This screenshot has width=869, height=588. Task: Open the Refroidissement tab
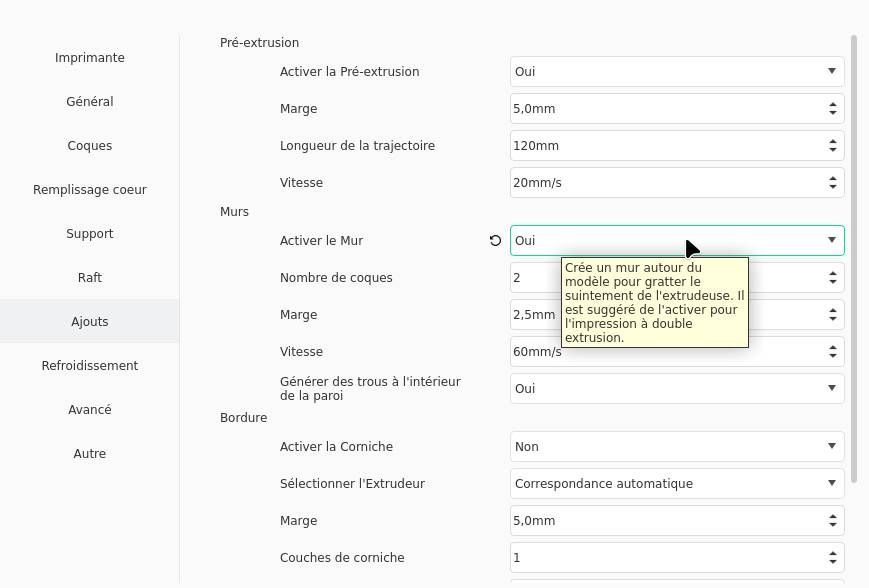click(90, 366)
